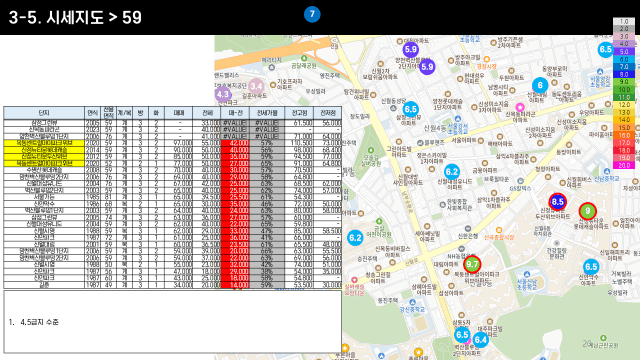Click the pink 3.4 map marker

[x=256, y=86]
